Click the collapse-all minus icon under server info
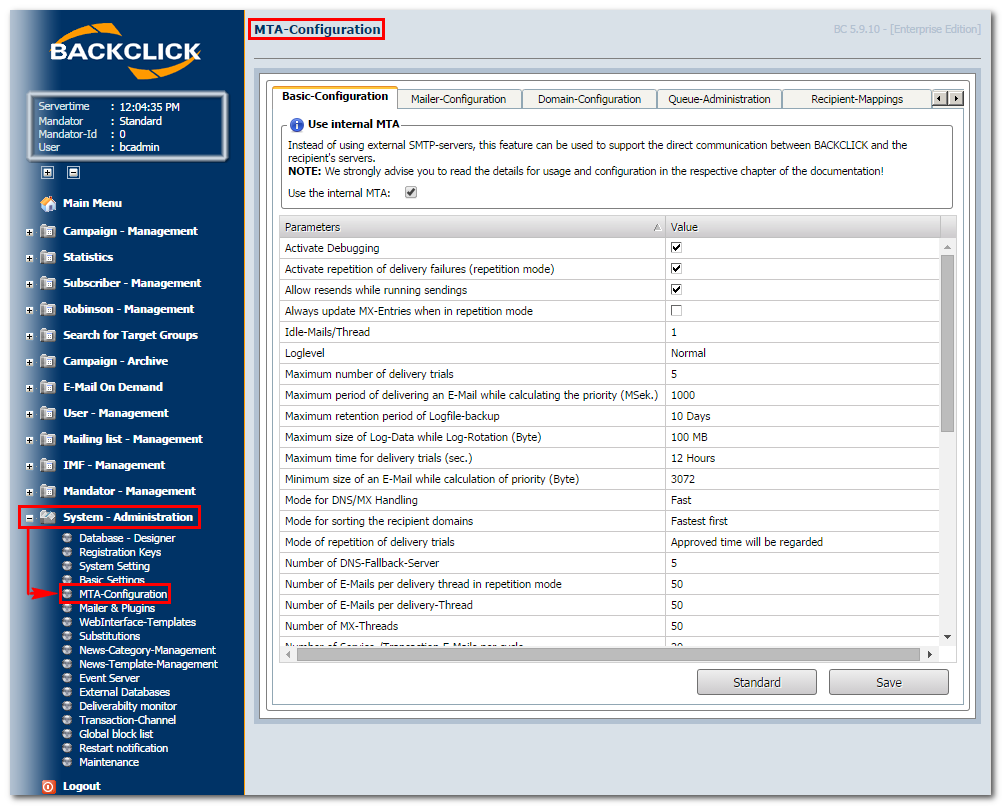 [x=73, y=173]
